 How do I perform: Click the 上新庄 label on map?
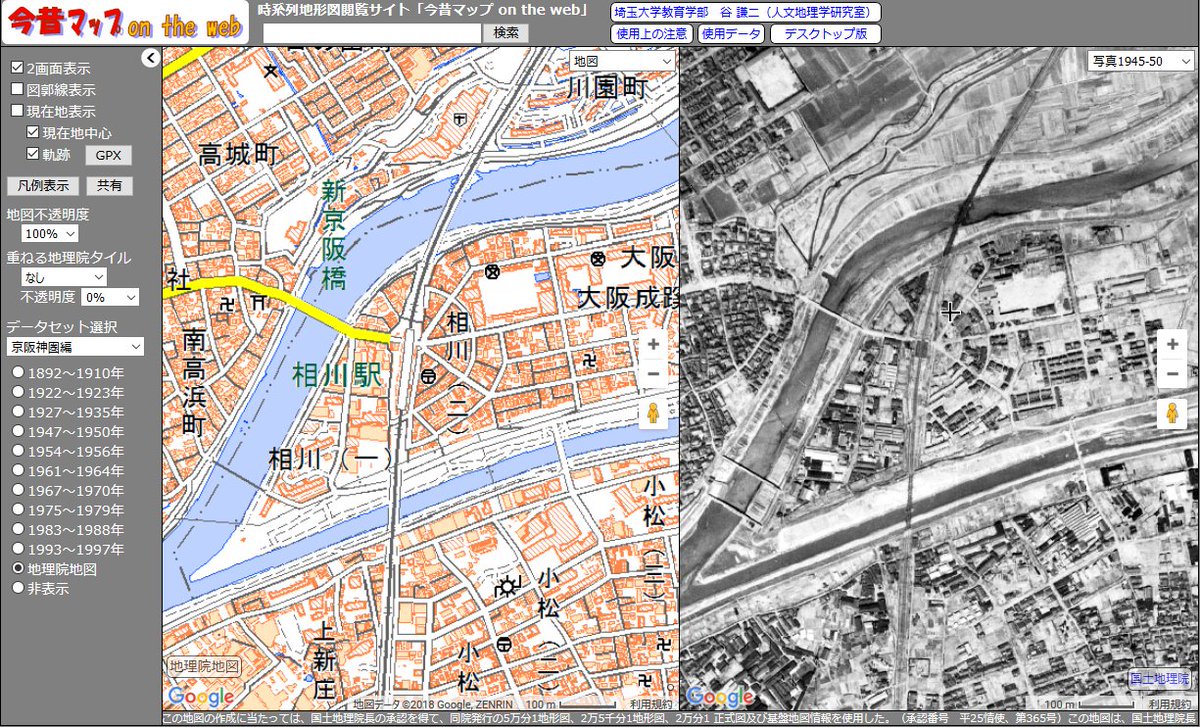pos(323,660)
